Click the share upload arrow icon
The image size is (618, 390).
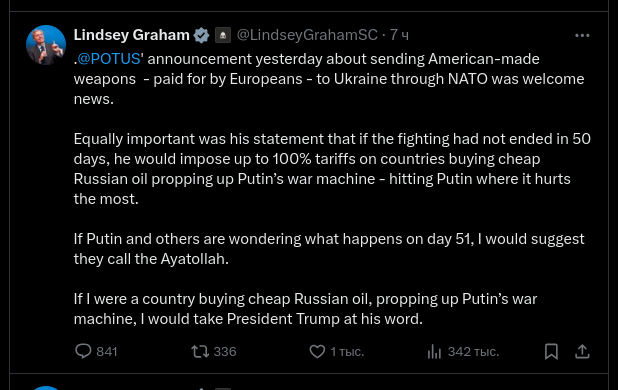[x=582, y=351]
